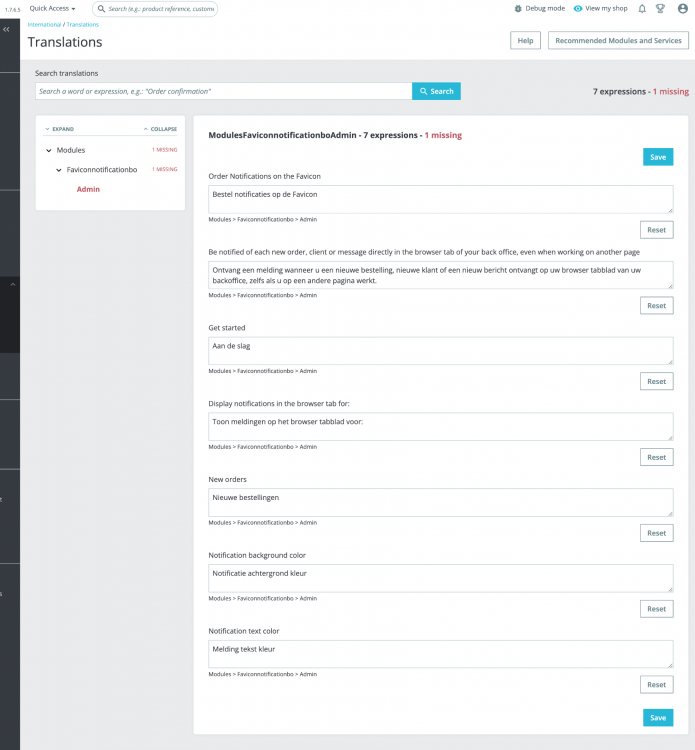Click the top Save button
Screen dimensions: 695x750
click(658, 157)
